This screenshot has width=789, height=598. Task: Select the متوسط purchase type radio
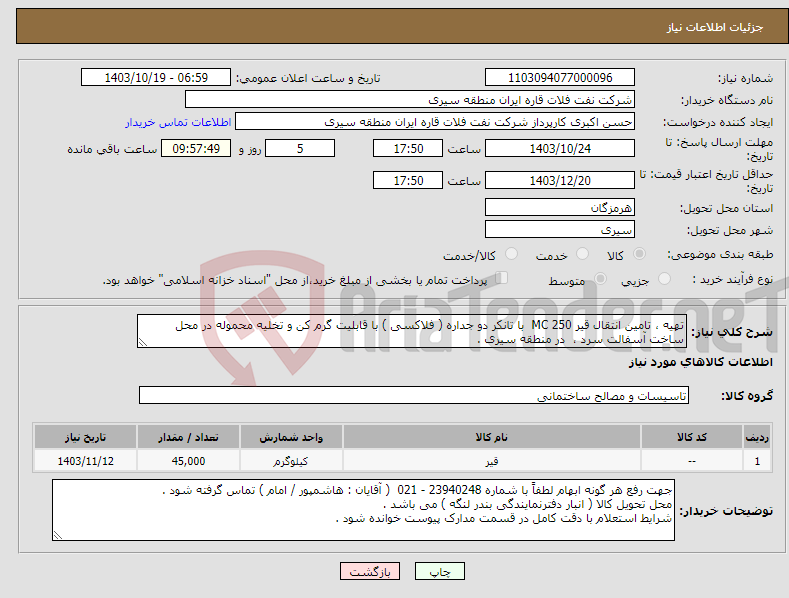pos(600,278)
